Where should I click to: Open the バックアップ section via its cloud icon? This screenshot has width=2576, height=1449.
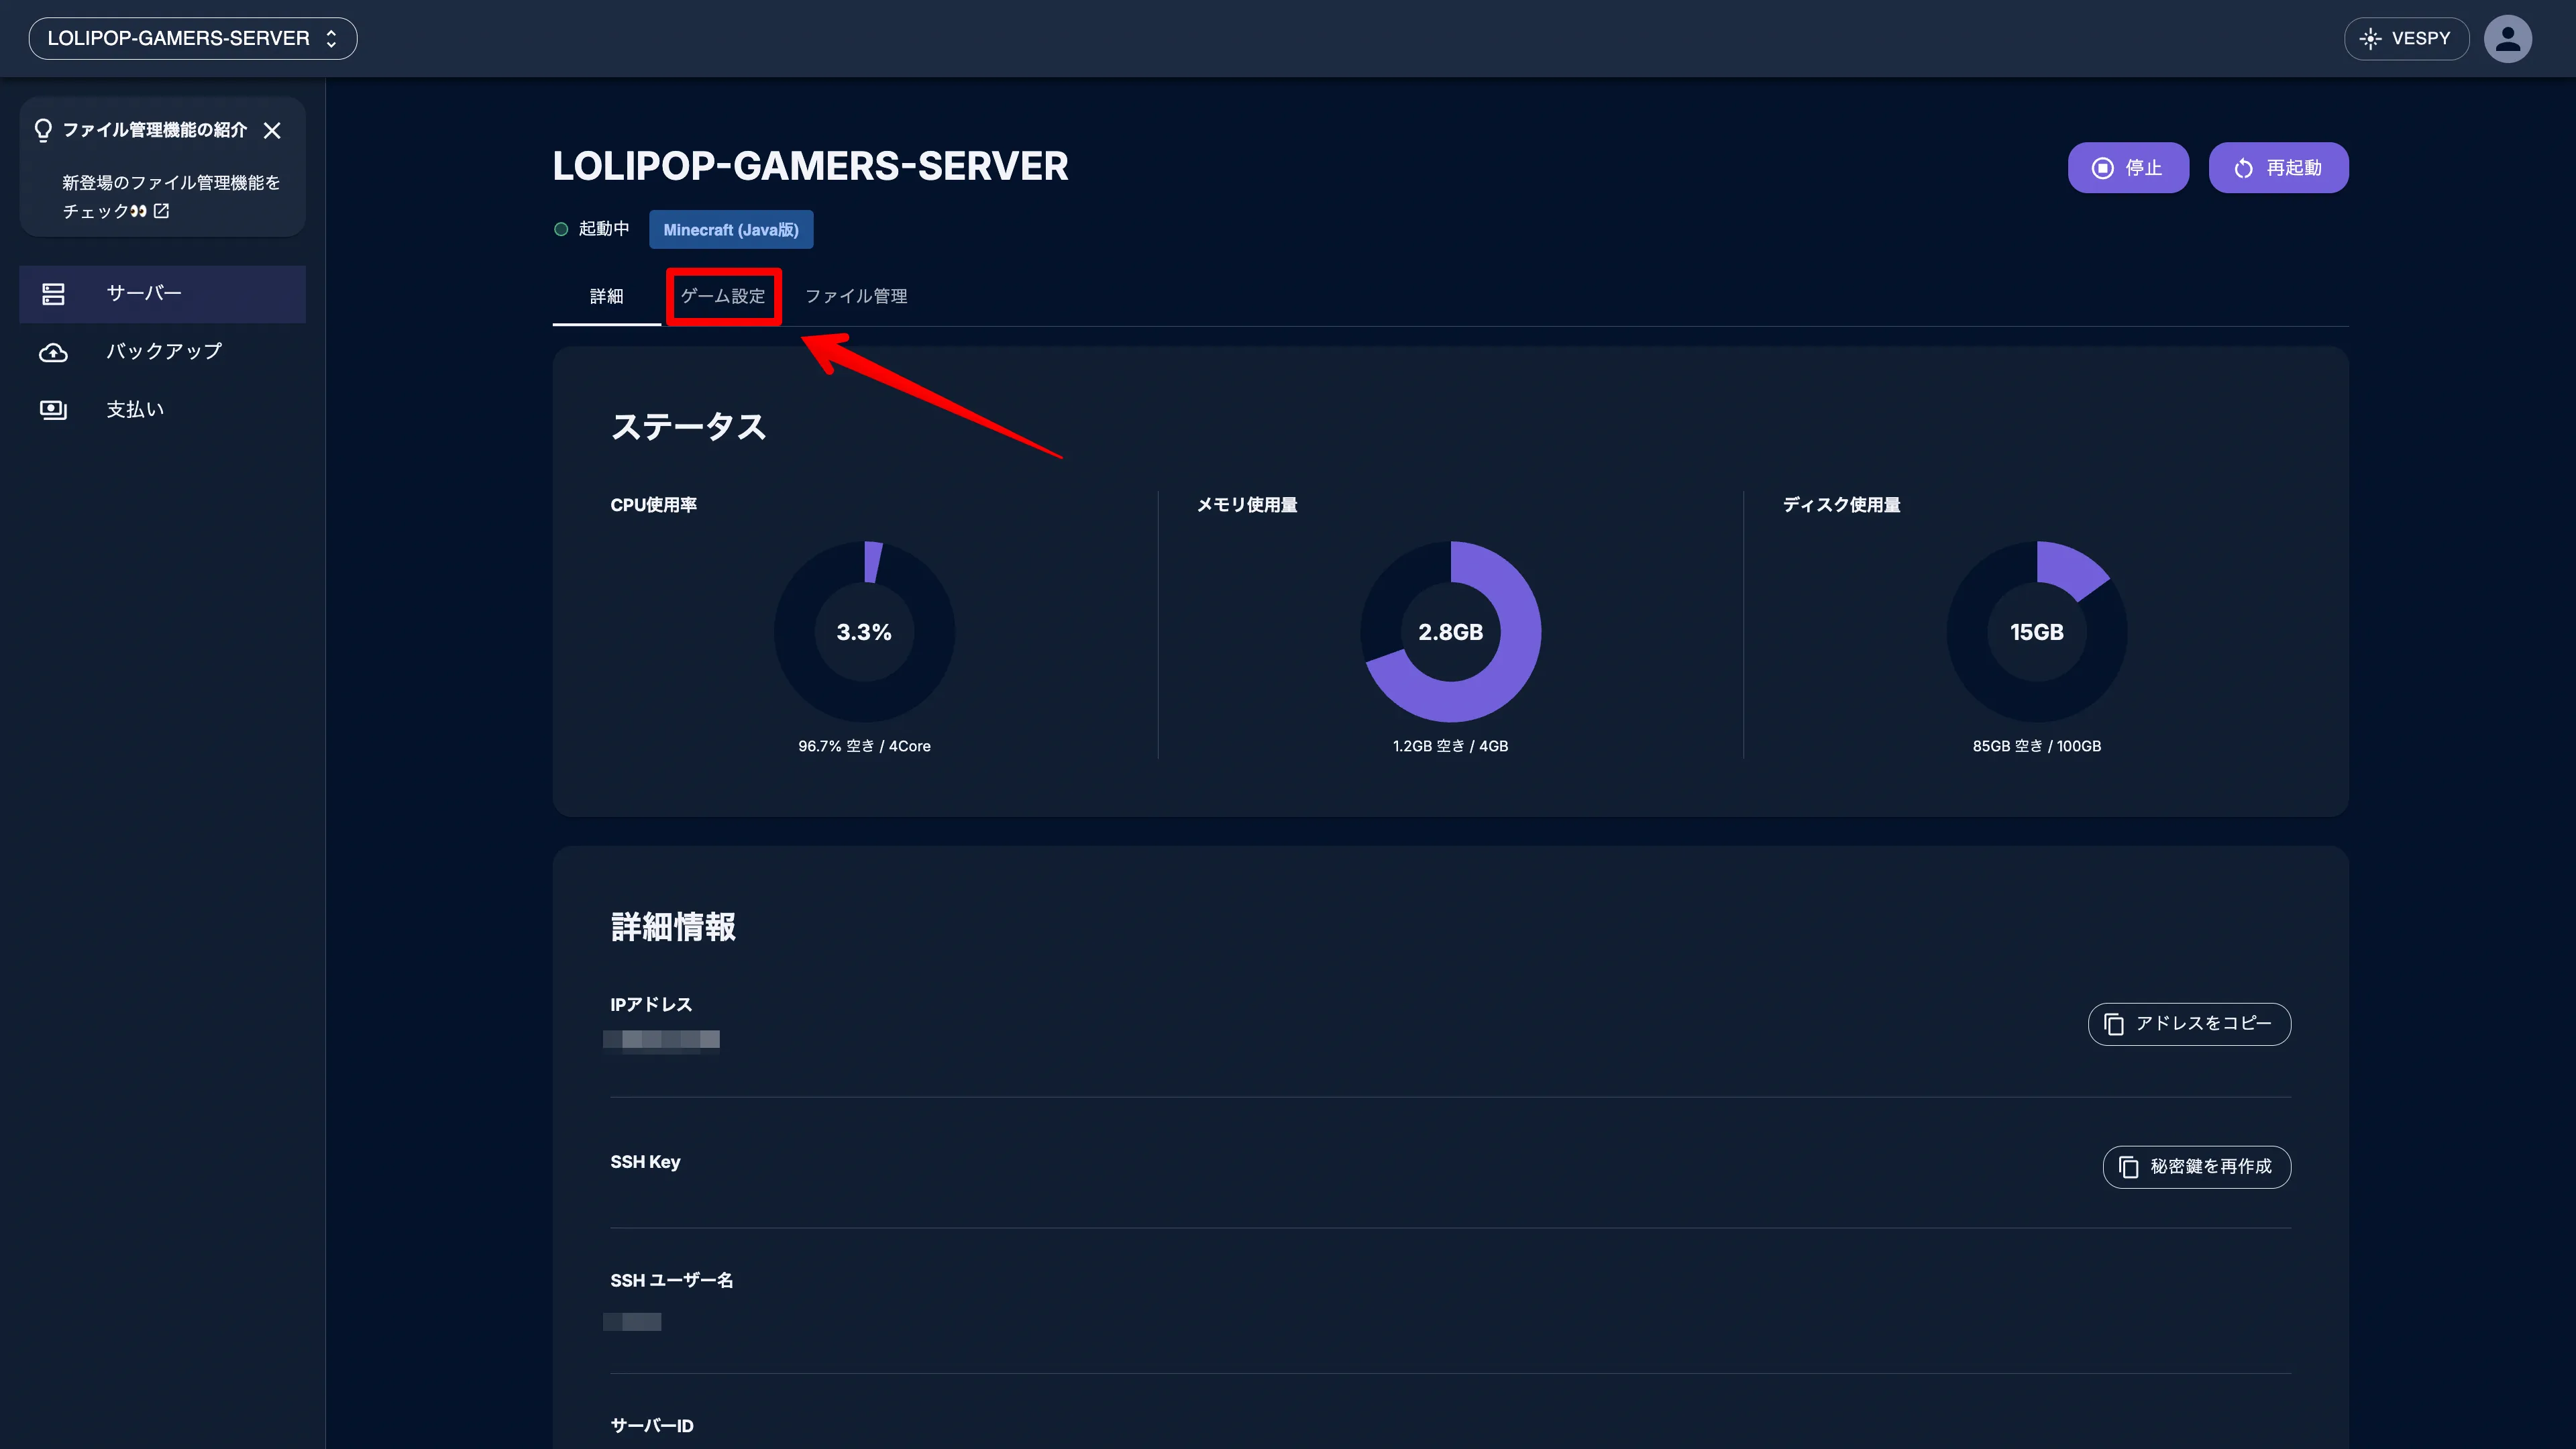click(53, 351)
